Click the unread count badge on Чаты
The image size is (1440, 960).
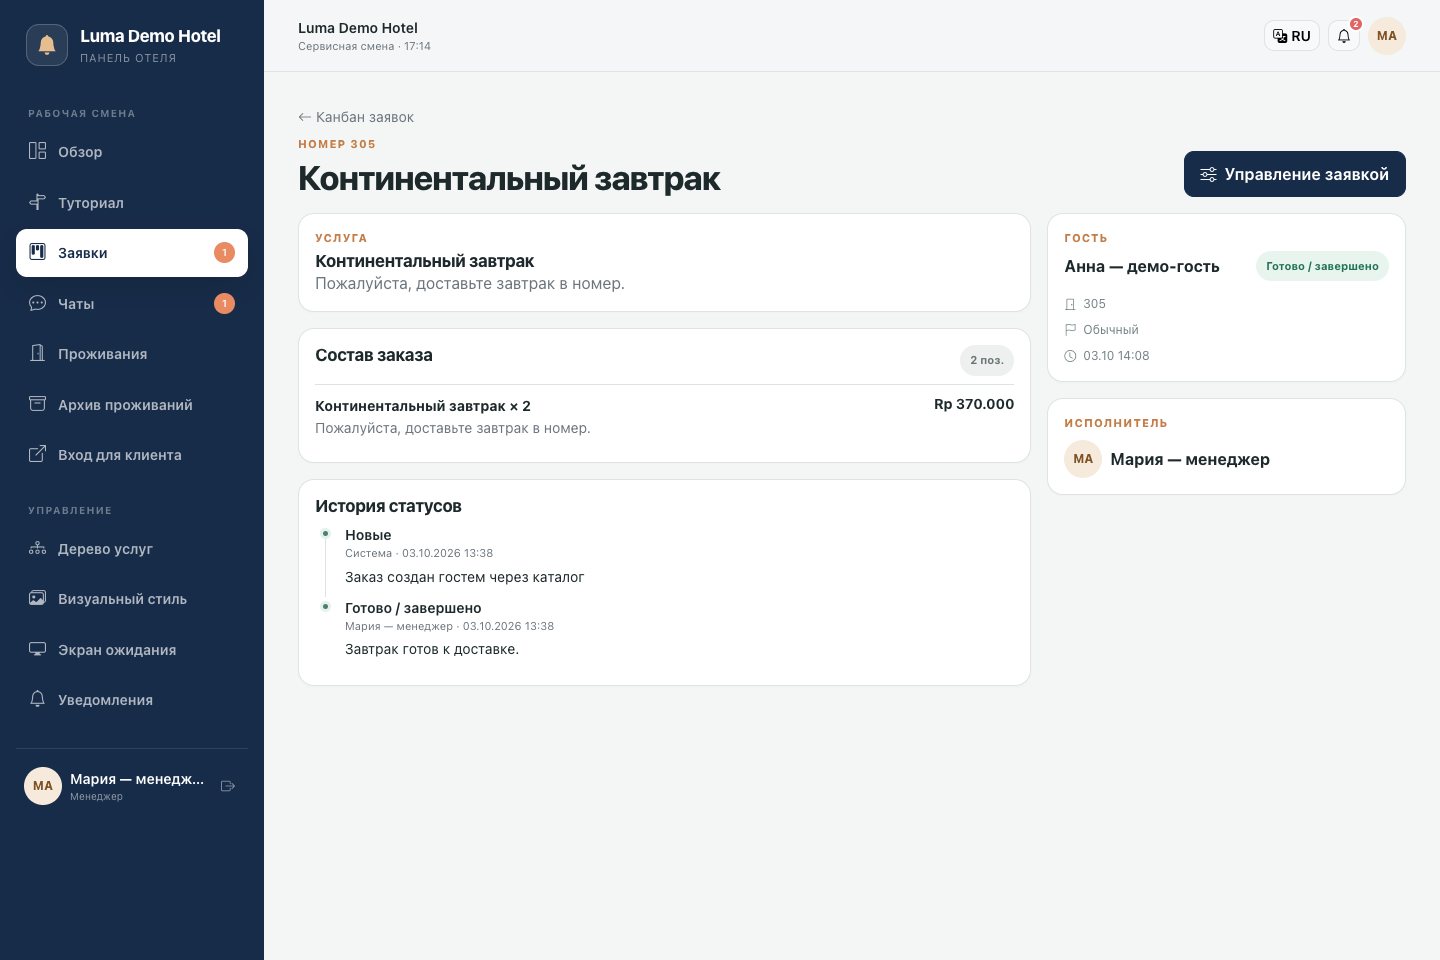pos(224,303)
